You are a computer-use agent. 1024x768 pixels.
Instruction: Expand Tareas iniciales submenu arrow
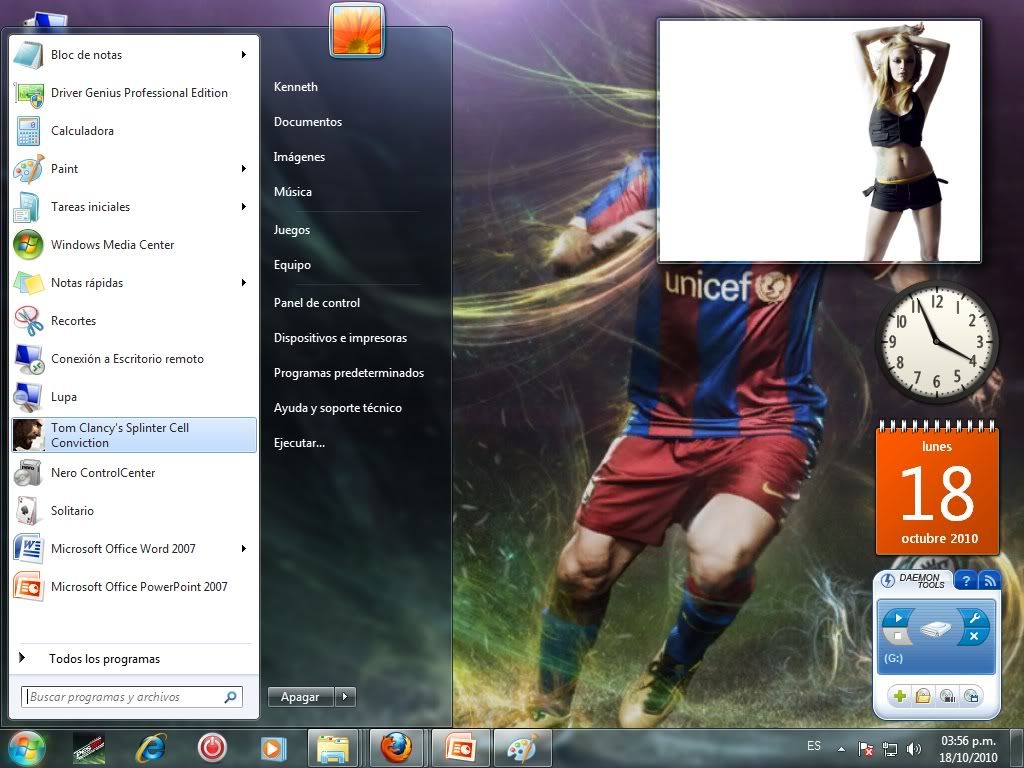pyautogui.click(x=244, y=206)
